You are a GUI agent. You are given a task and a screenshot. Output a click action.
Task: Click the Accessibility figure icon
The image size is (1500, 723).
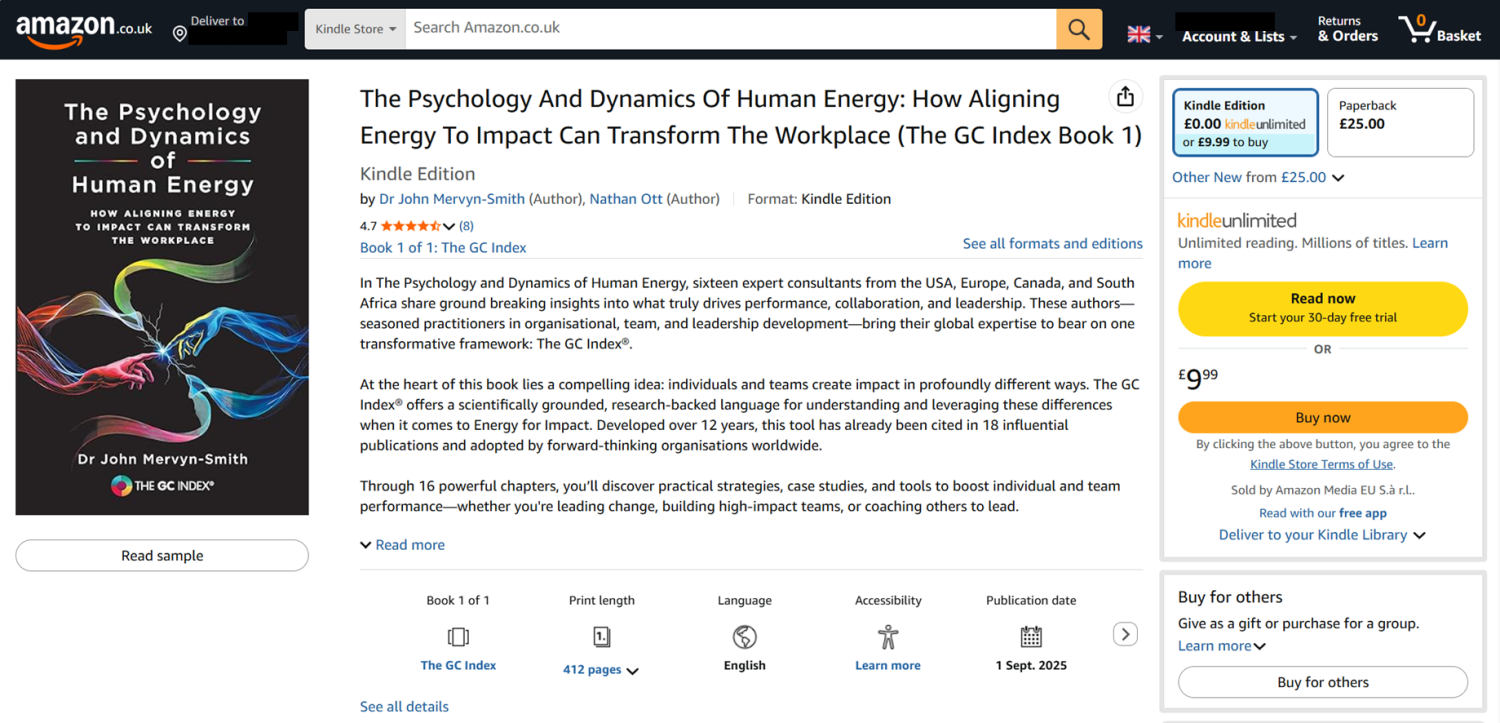888,636
